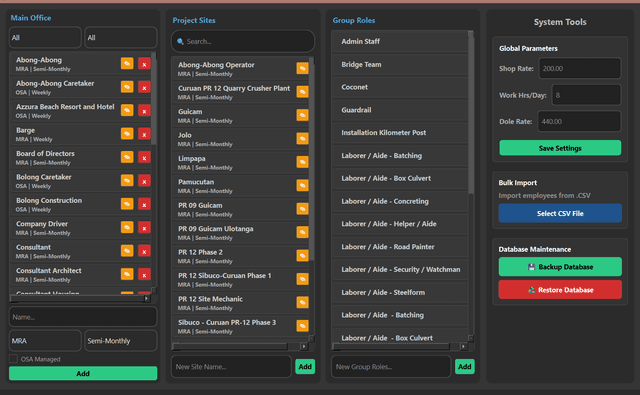Delete Company Driver entry
Viewport: 640px width, 395px height.
point(144,227)
